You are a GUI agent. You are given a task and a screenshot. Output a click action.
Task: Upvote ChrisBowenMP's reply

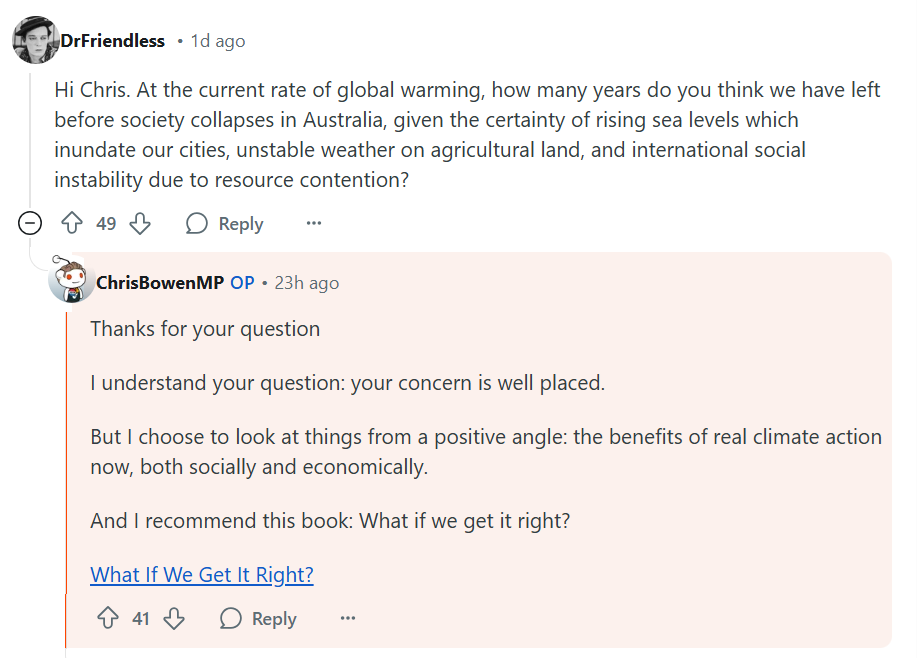point(108,619)
